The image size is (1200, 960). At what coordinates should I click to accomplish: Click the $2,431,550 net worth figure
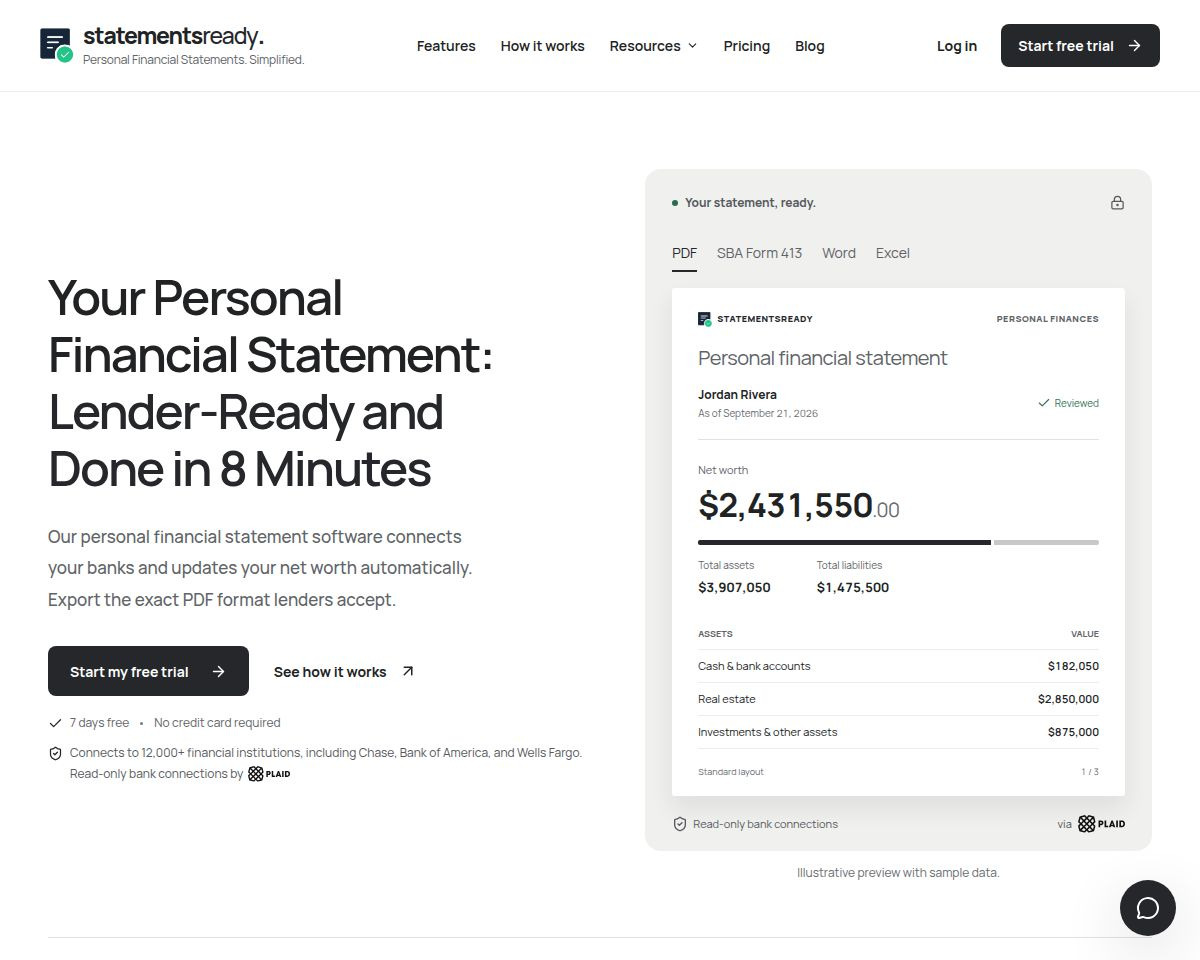(x=798, y=505)
